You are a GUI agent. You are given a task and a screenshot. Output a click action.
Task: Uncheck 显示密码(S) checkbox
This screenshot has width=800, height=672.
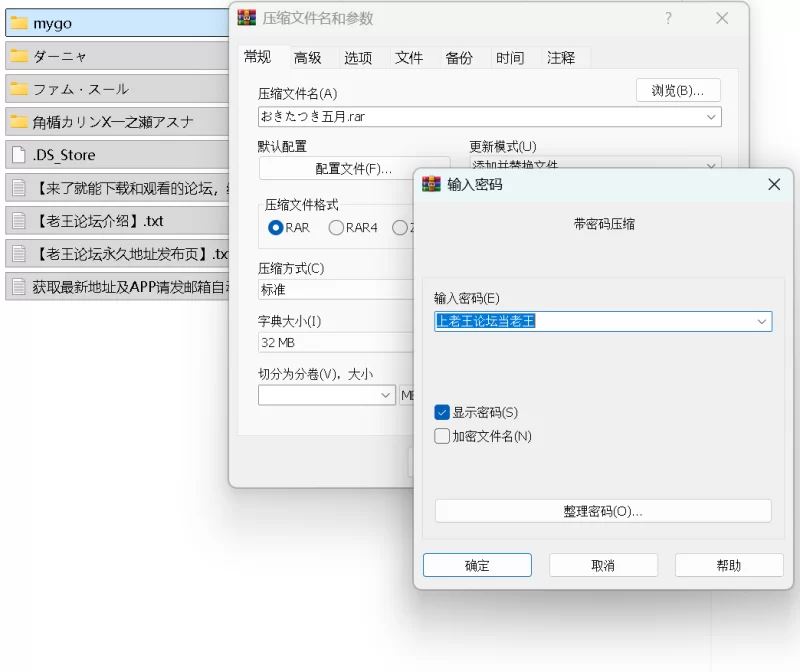tap(442, 412)
